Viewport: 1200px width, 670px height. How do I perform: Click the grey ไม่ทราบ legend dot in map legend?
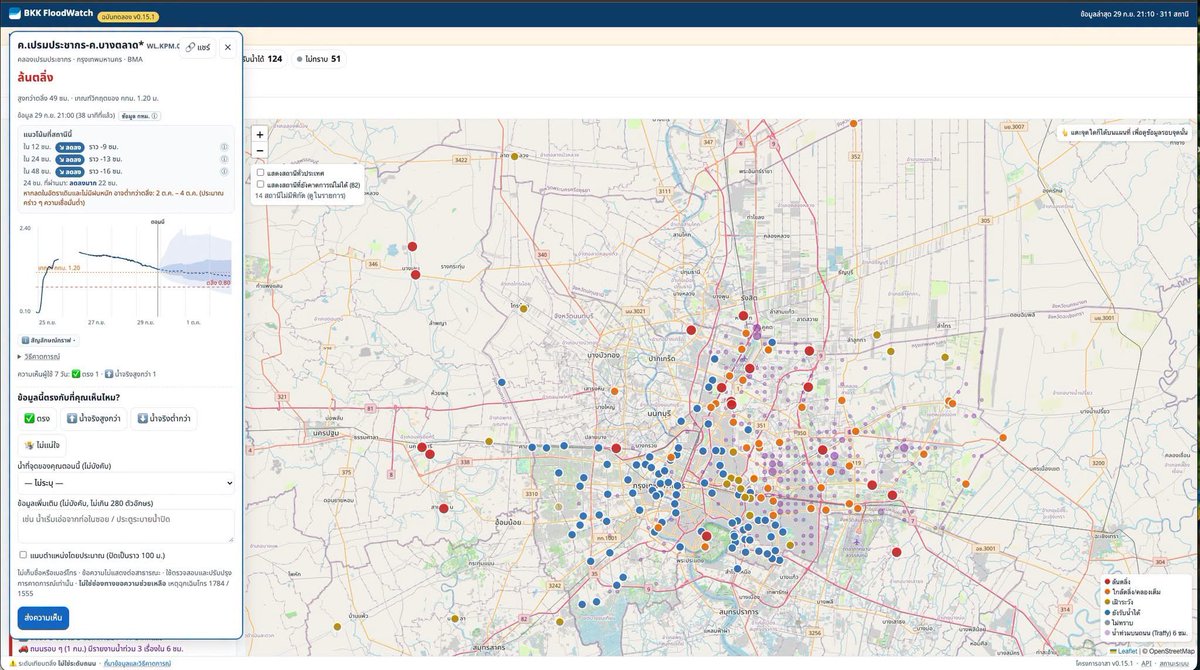point(1106,622)
